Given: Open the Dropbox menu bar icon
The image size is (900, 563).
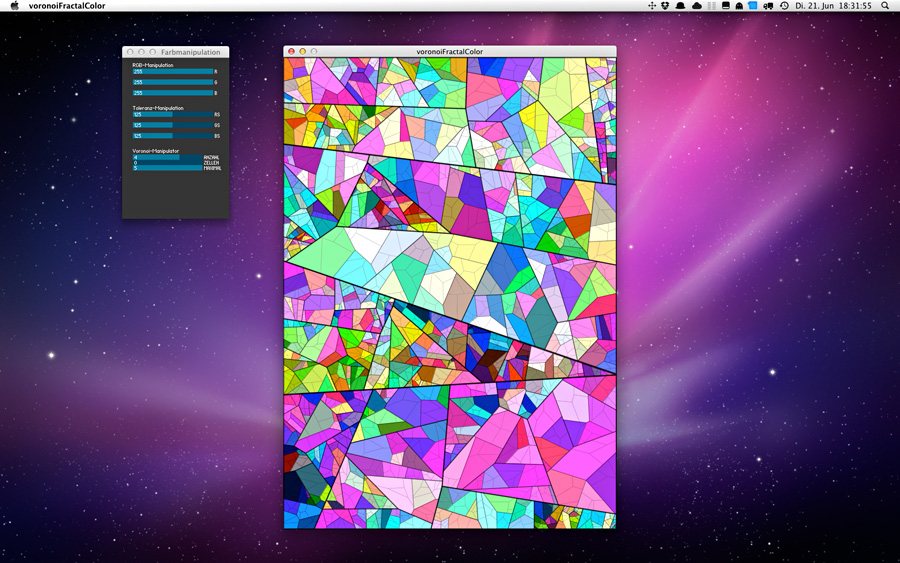Looking at the screenshot, I should coord(665,6).
